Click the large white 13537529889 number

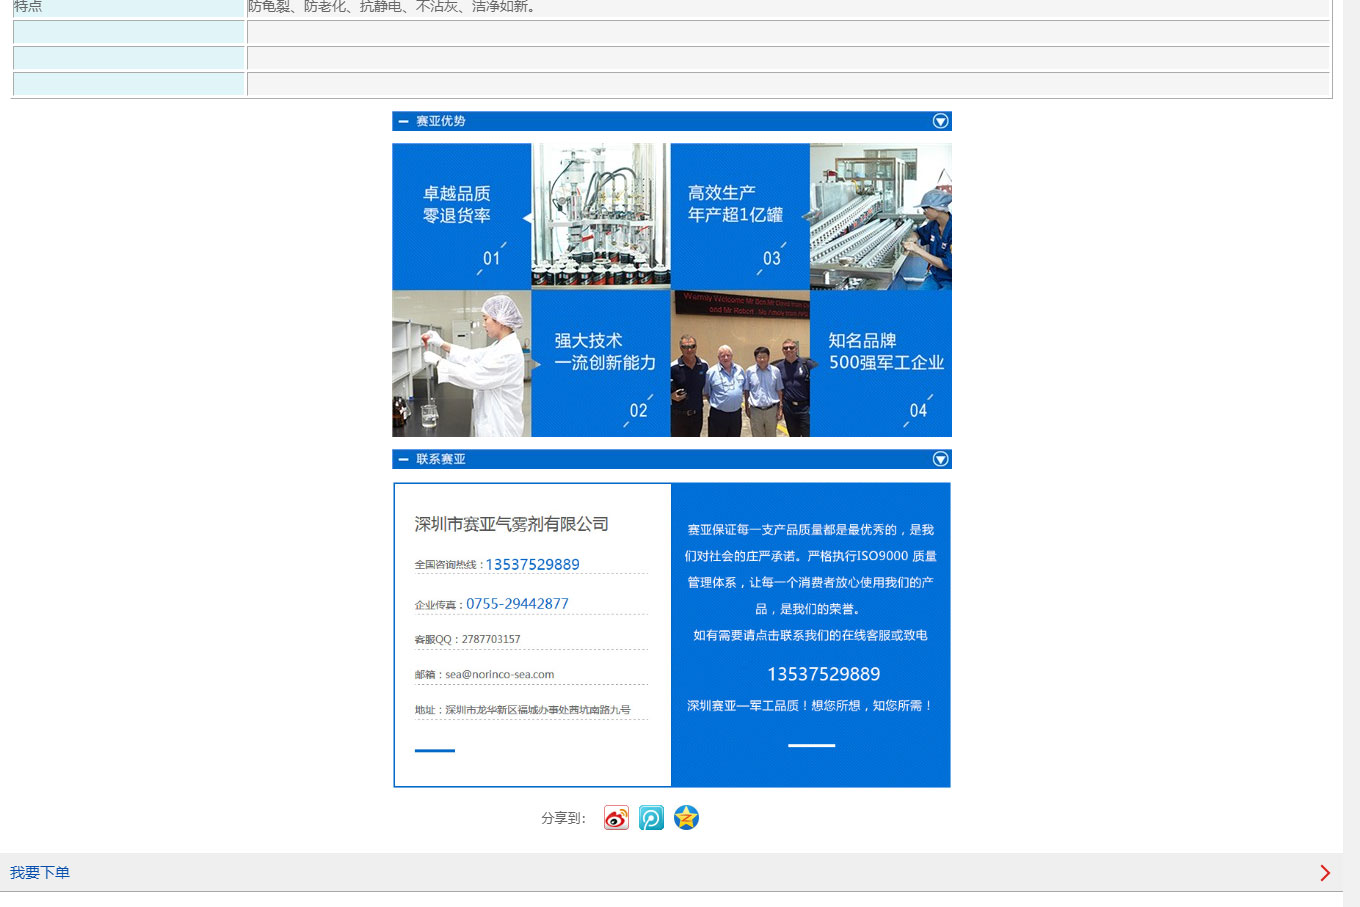pyautogui.click(x=823, y=674)
